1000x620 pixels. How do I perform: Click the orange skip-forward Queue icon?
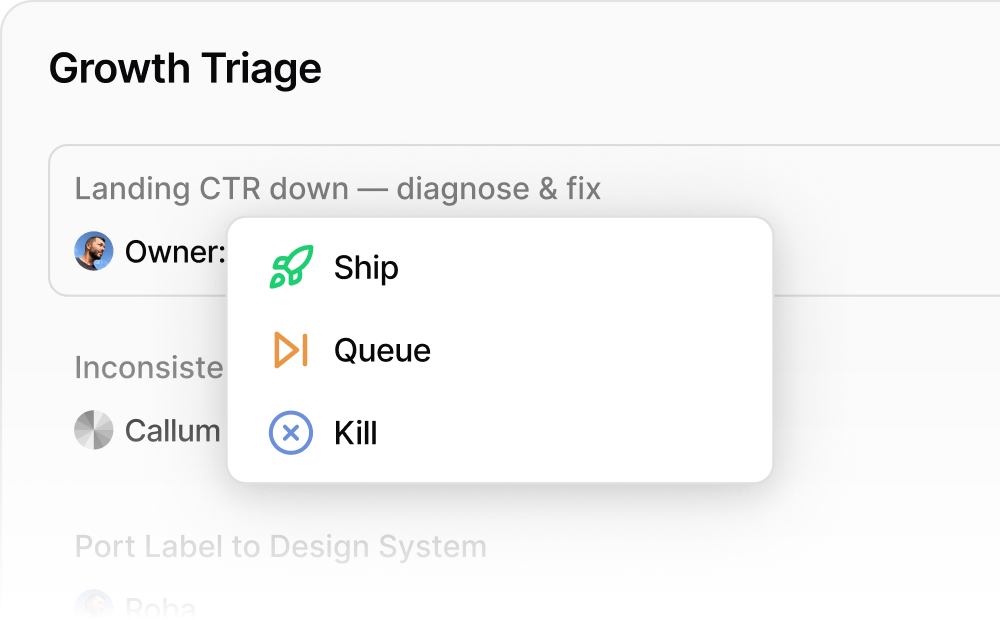click(291, 350)
